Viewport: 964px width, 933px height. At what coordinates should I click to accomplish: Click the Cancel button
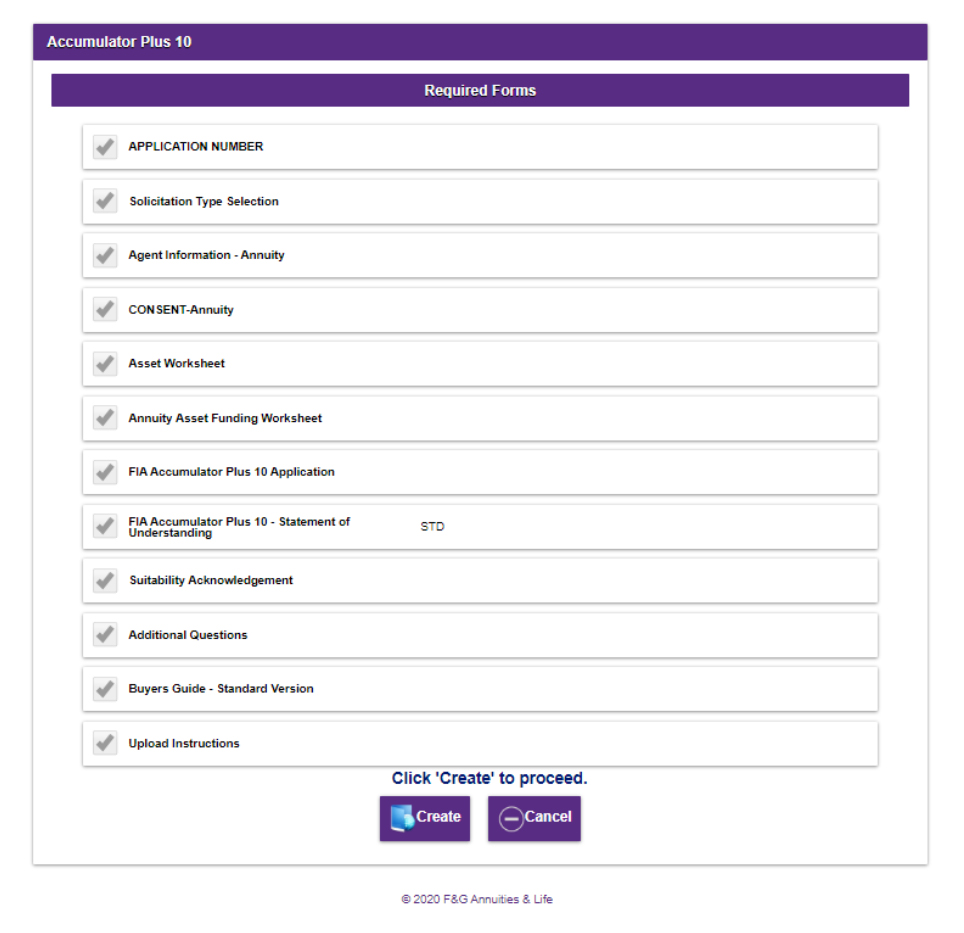[533, 818]
